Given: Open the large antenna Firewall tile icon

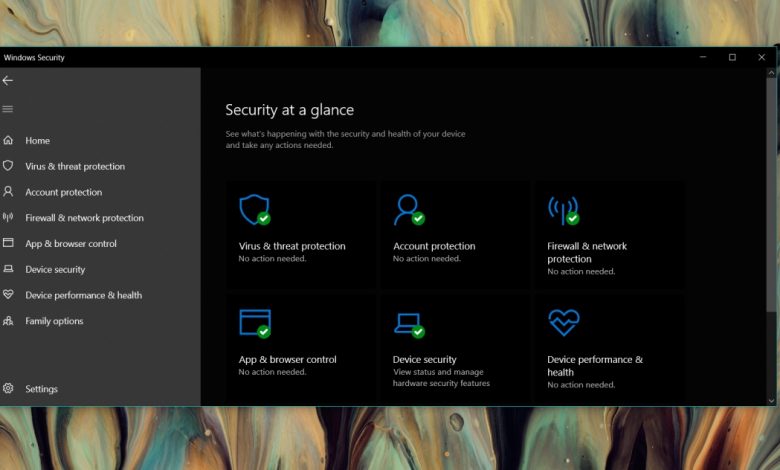Looking at the screenshot, I should click(564, 210).
